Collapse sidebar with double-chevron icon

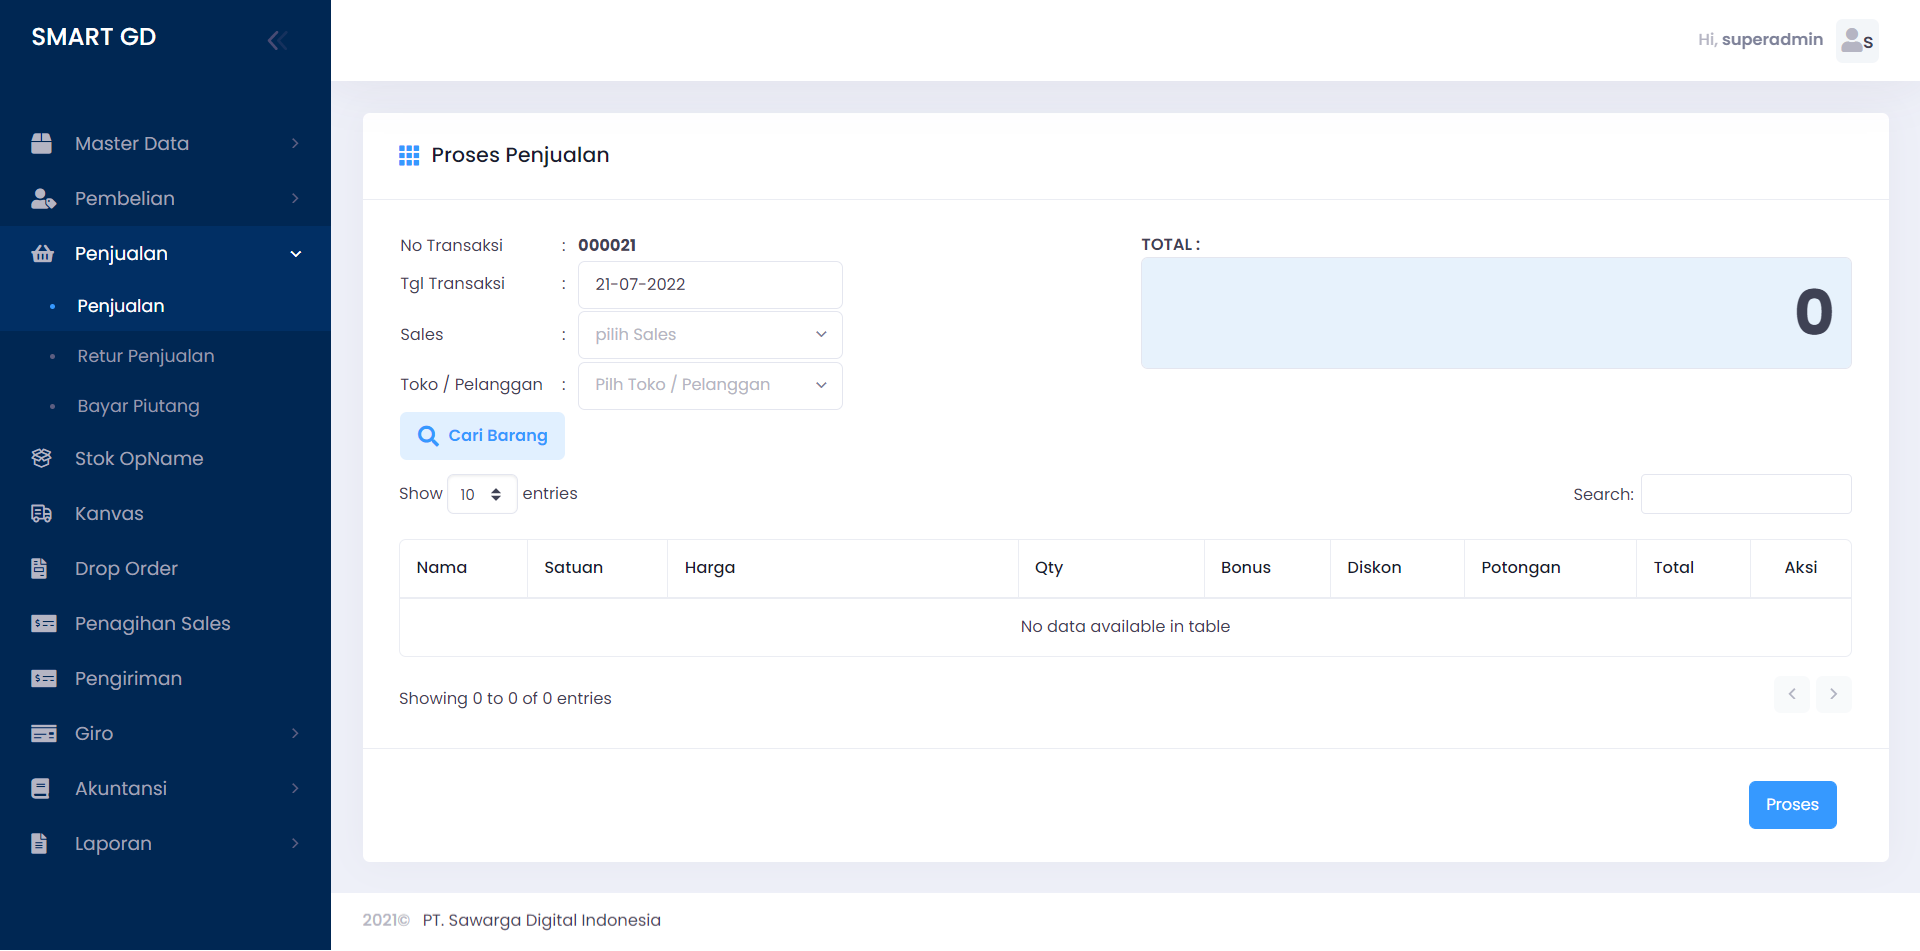click(x=277, y=40)
